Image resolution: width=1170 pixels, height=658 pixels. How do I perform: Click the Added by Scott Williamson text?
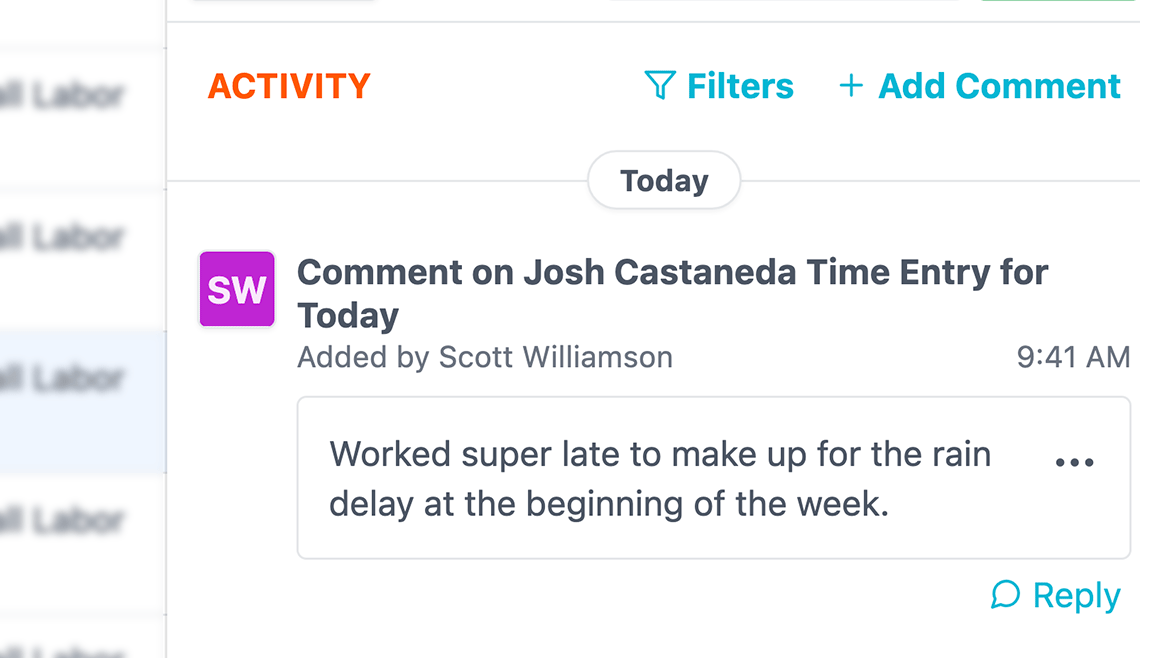(x=485, y=357)
